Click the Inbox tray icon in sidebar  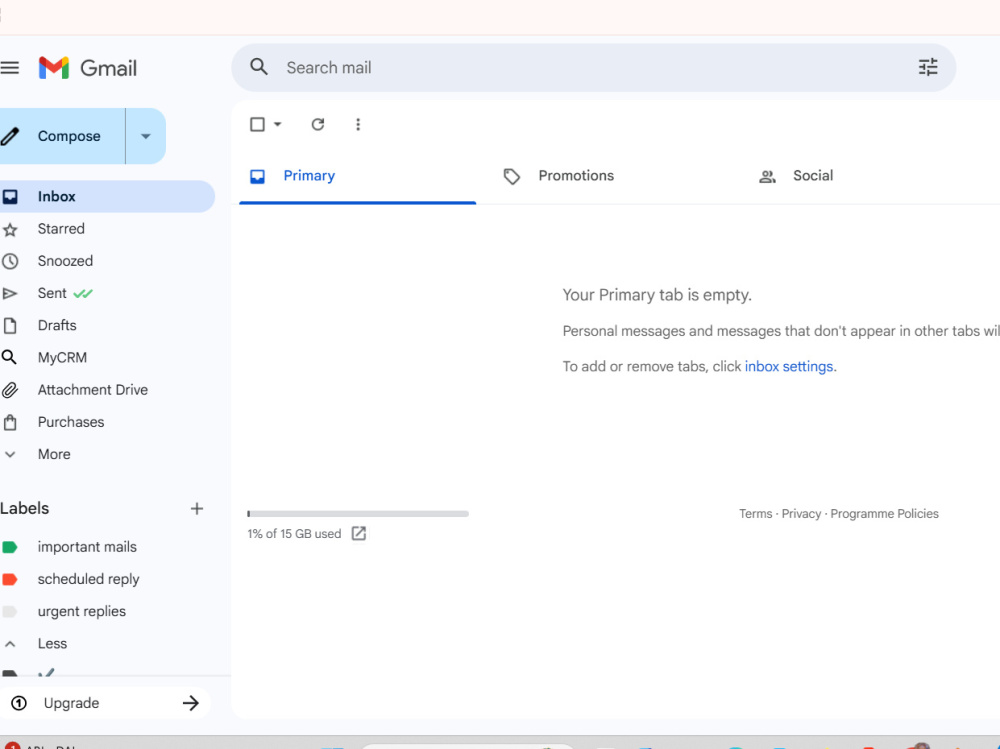coord(10,197)
